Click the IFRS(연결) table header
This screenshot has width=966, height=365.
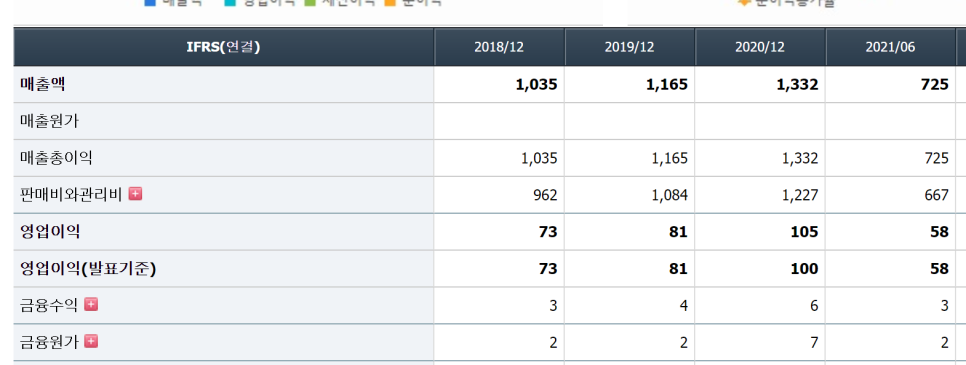tap(224, 47)
